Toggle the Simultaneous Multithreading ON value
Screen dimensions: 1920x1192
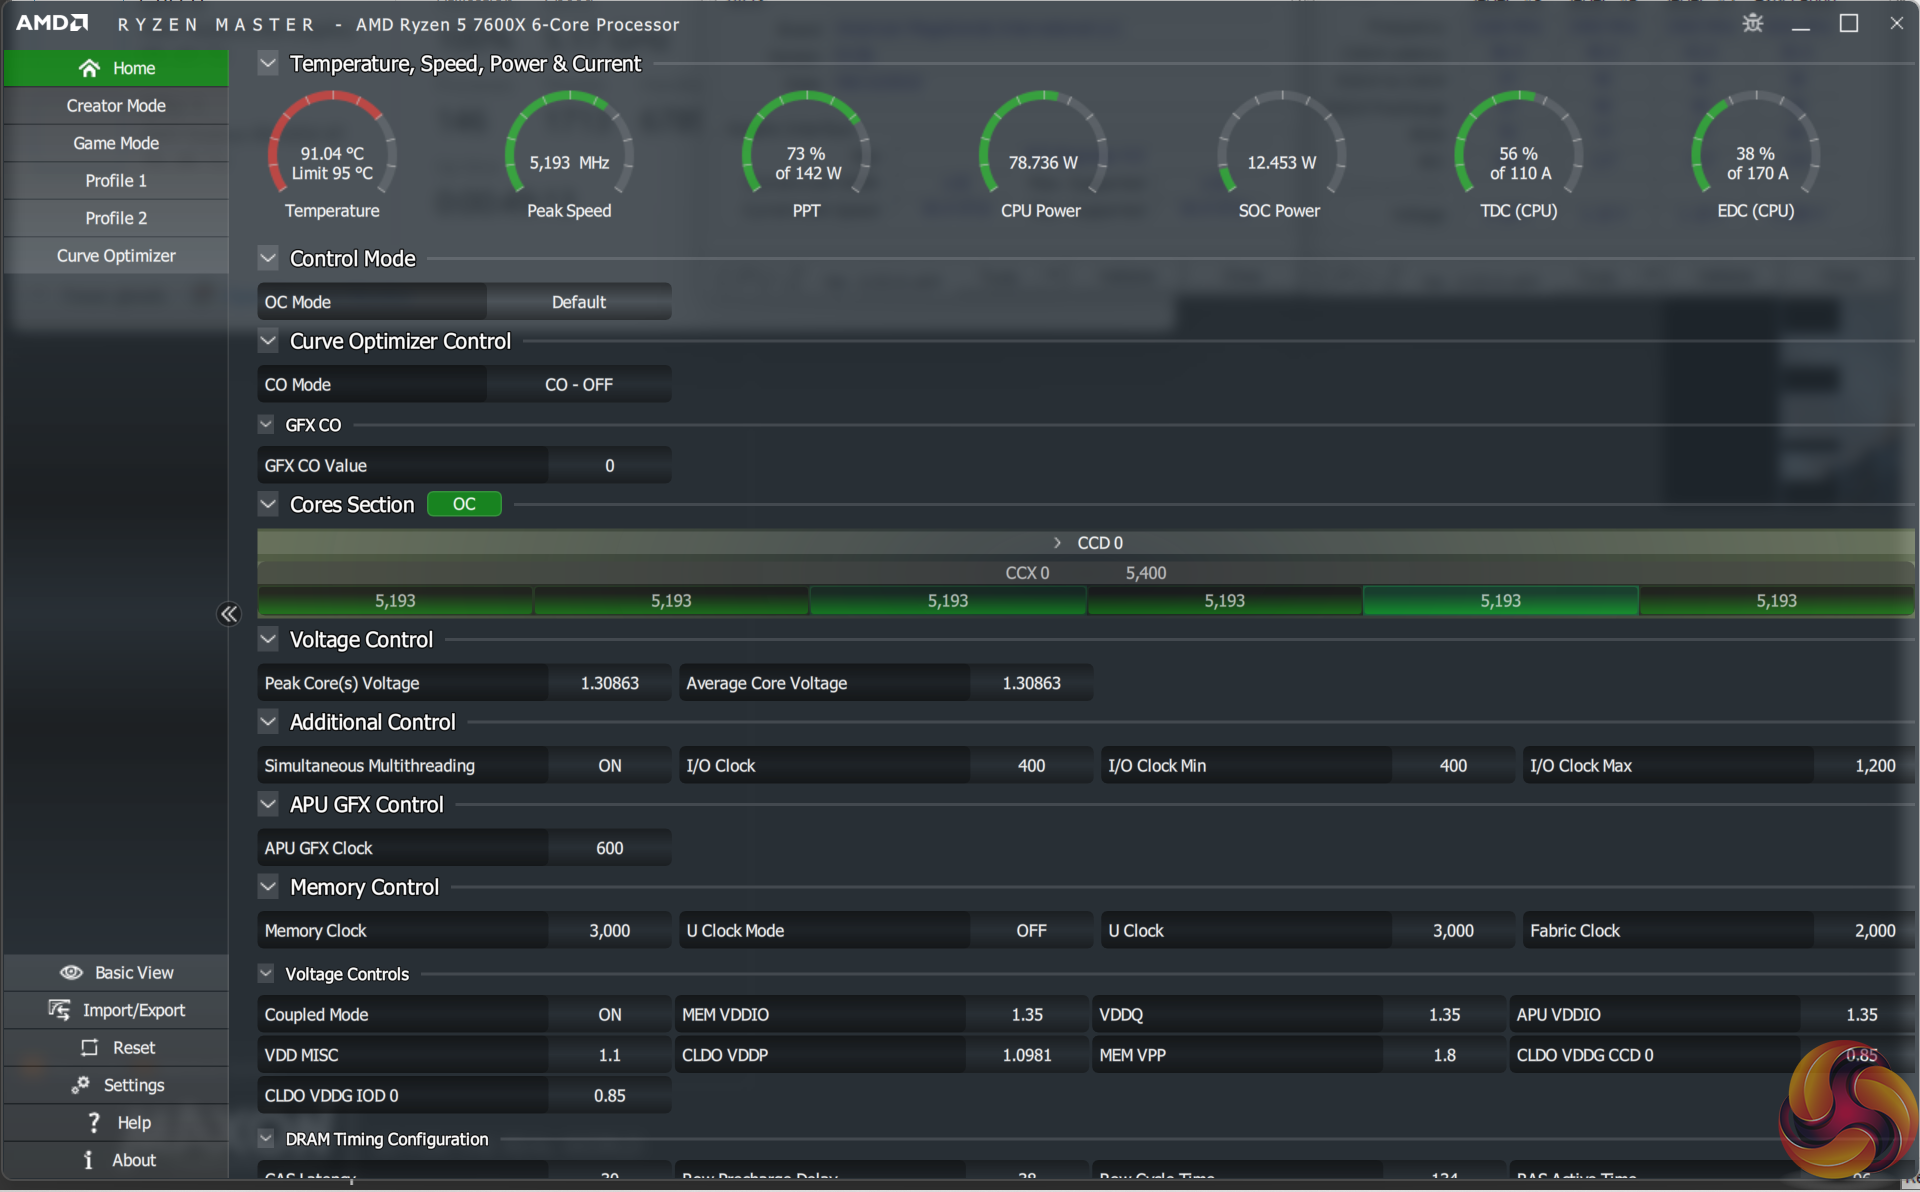click(609, 766)
